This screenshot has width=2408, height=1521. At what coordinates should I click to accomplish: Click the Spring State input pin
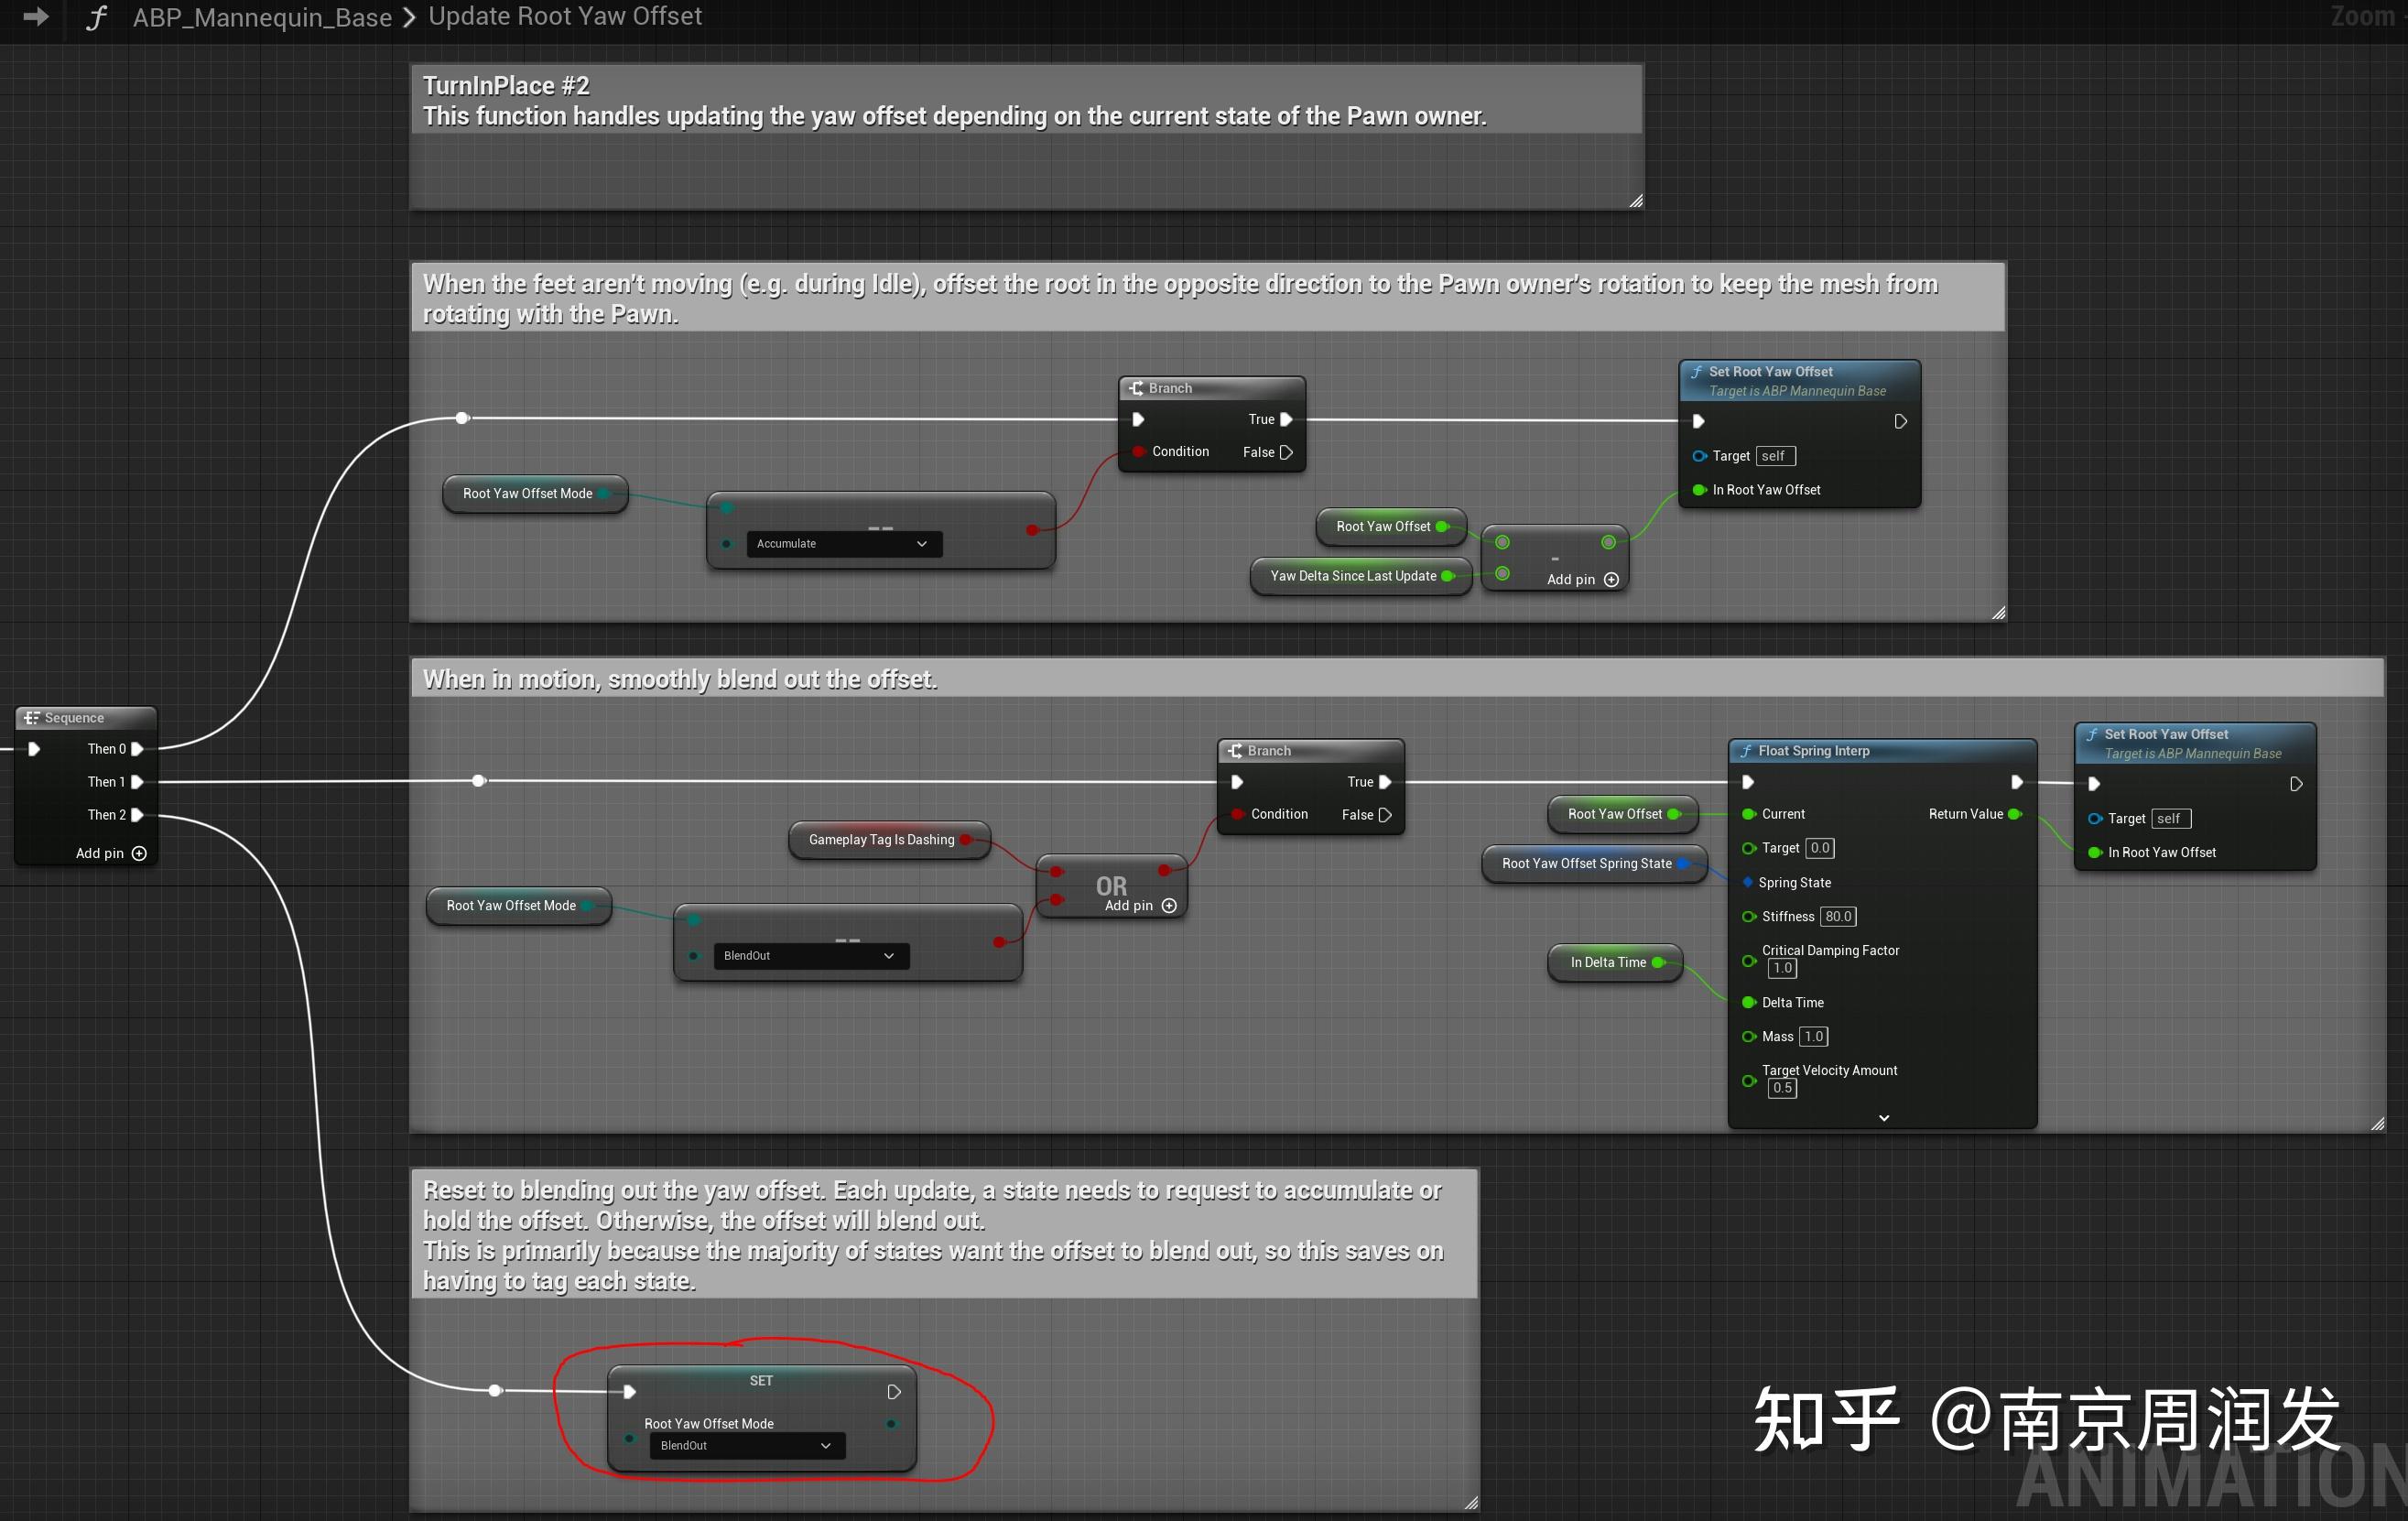pos(1747,882)
